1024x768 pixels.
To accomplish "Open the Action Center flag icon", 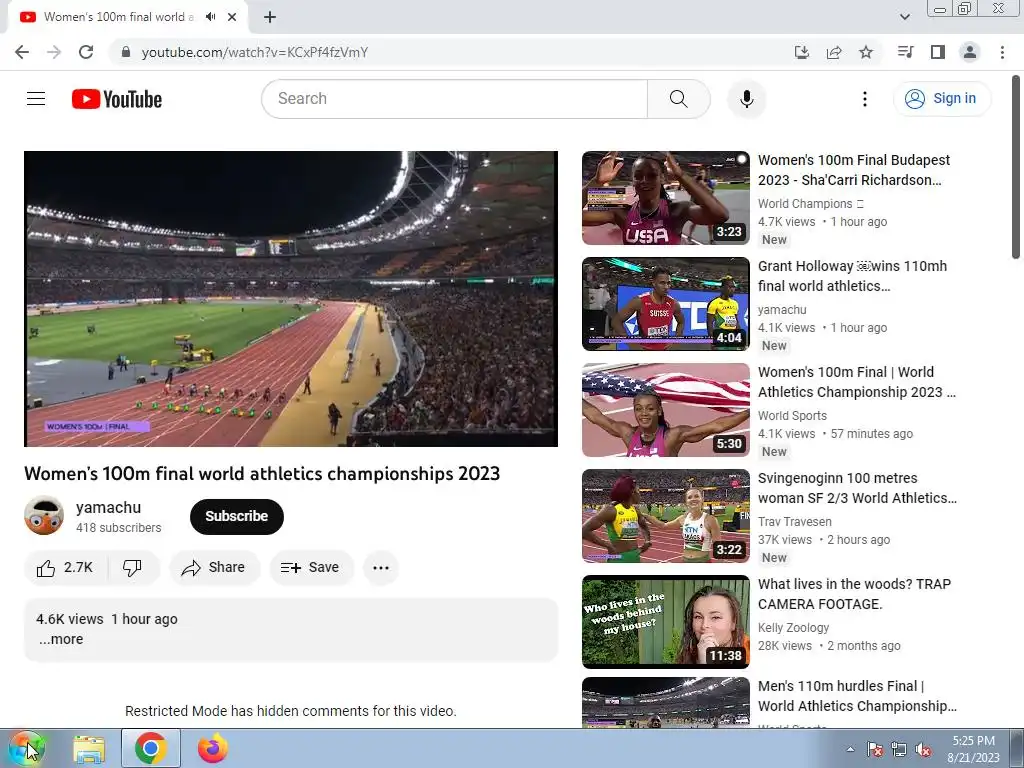I will click(874, 750).
